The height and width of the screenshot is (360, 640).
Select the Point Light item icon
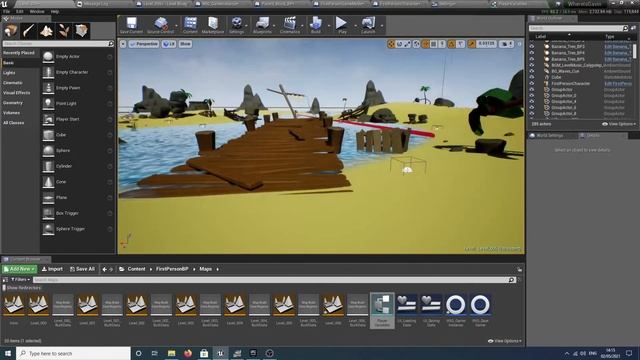(48, 103)
